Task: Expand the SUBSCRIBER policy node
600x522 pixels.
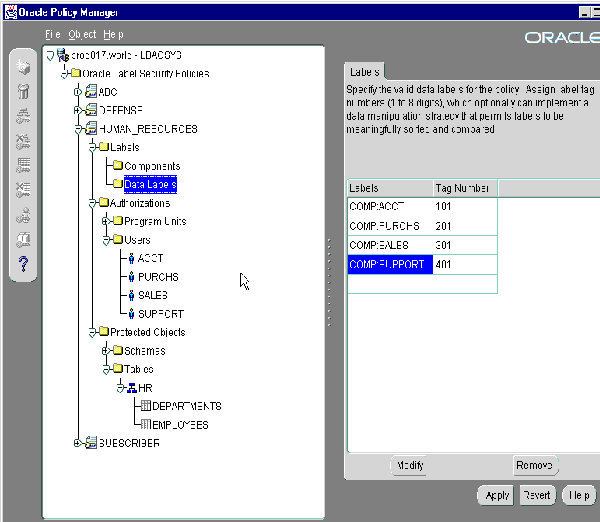Action: coord(78,443)
